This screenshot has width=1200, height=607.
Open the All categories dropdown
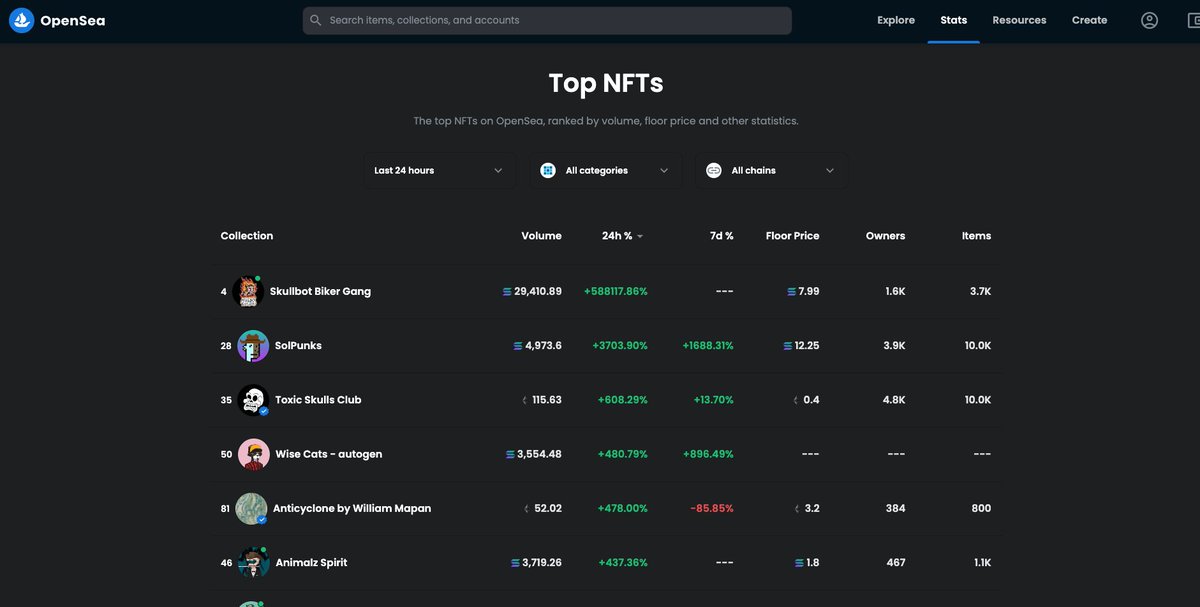pos(605,171)
